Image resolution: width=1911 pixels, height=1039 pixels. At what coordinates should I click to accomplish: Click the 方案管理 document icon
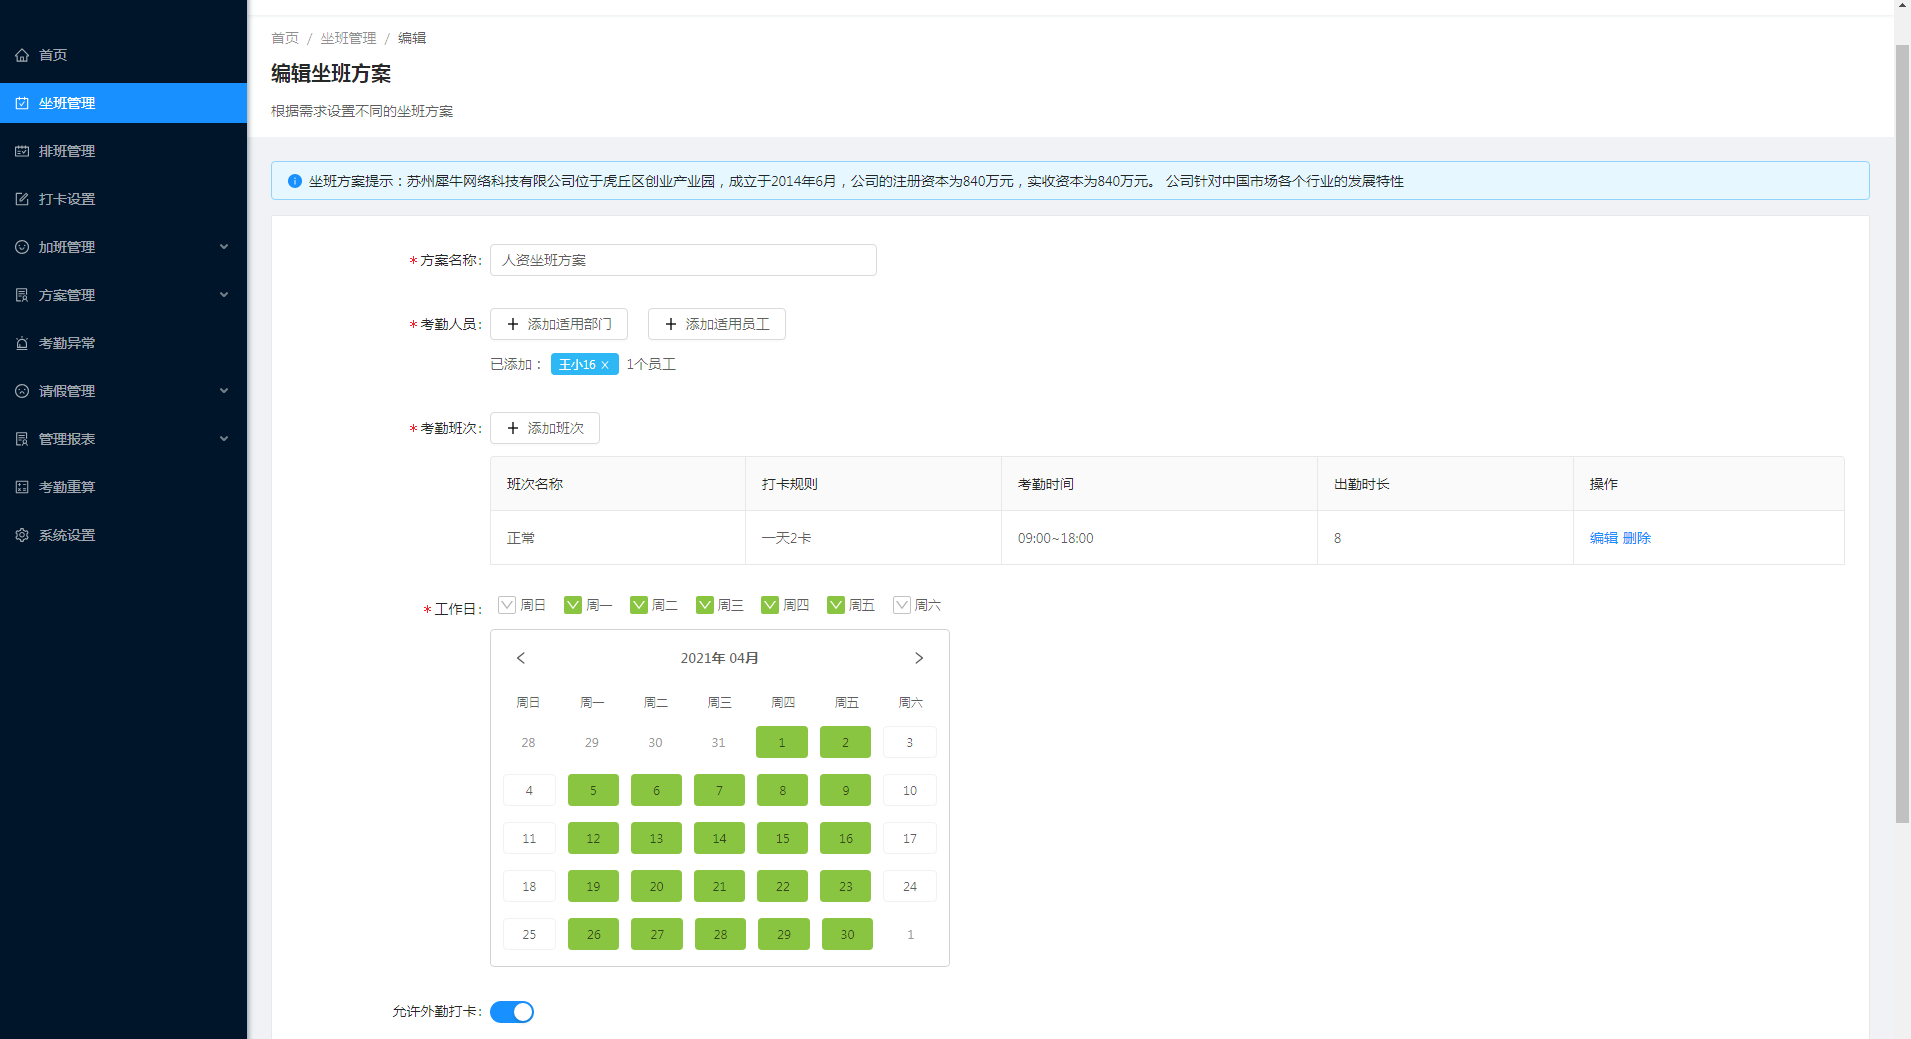(22, 295)
